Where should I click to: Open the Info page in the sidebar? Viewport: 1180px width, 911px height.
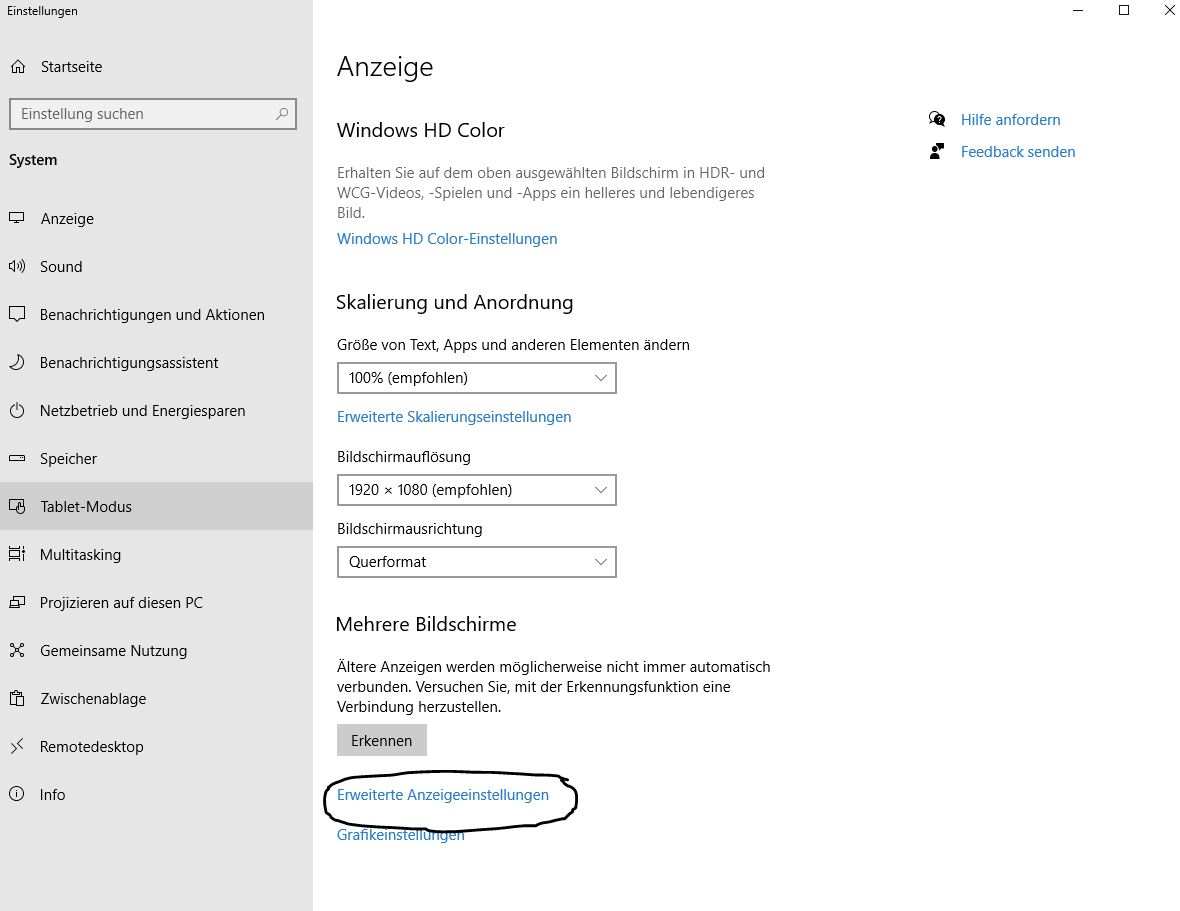tap(157, 794)
